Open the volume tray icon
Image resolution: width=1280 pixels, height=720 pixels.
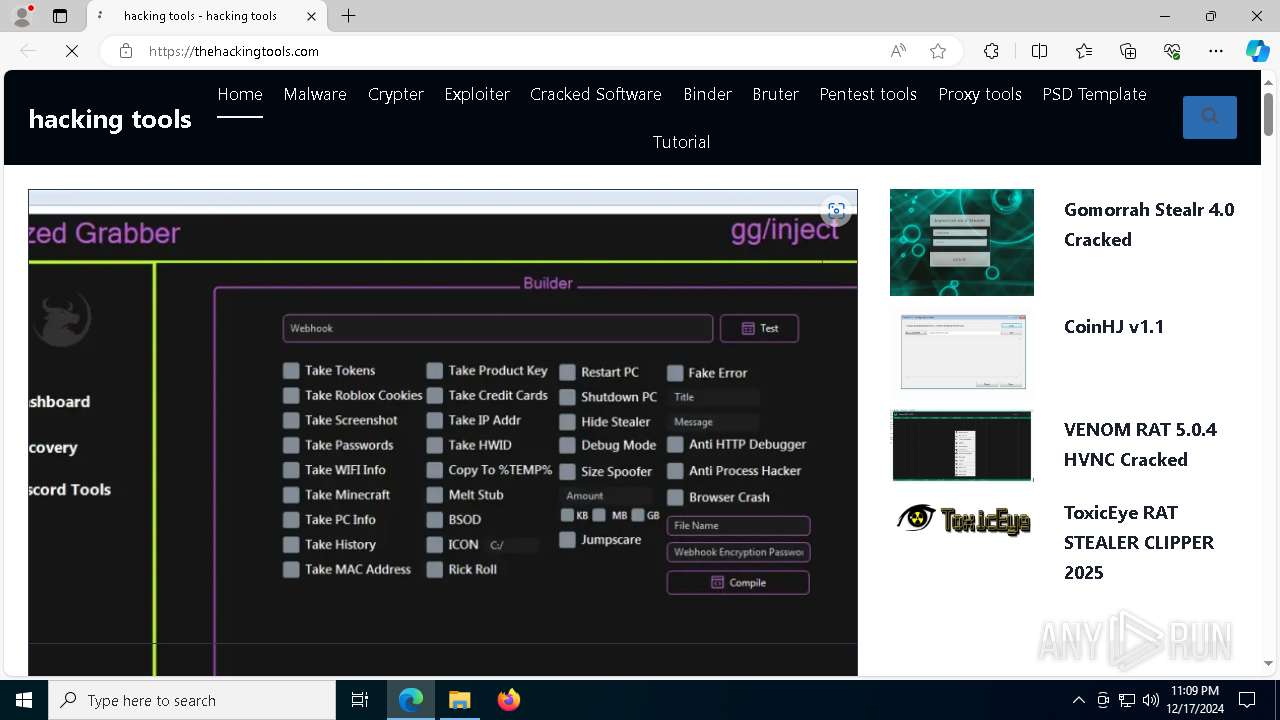click(1151, 700)
